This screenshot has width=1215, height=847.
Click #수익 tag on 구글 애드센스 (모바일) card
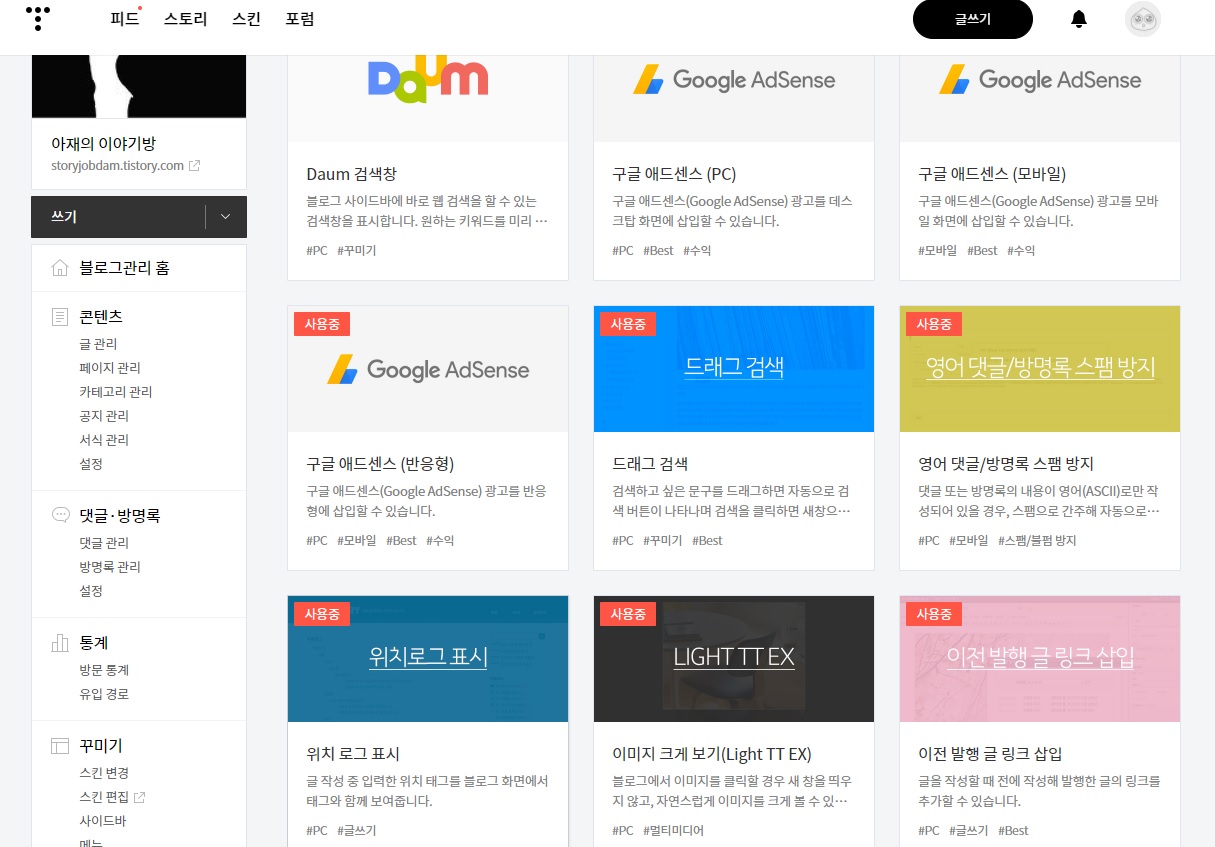1021,251
